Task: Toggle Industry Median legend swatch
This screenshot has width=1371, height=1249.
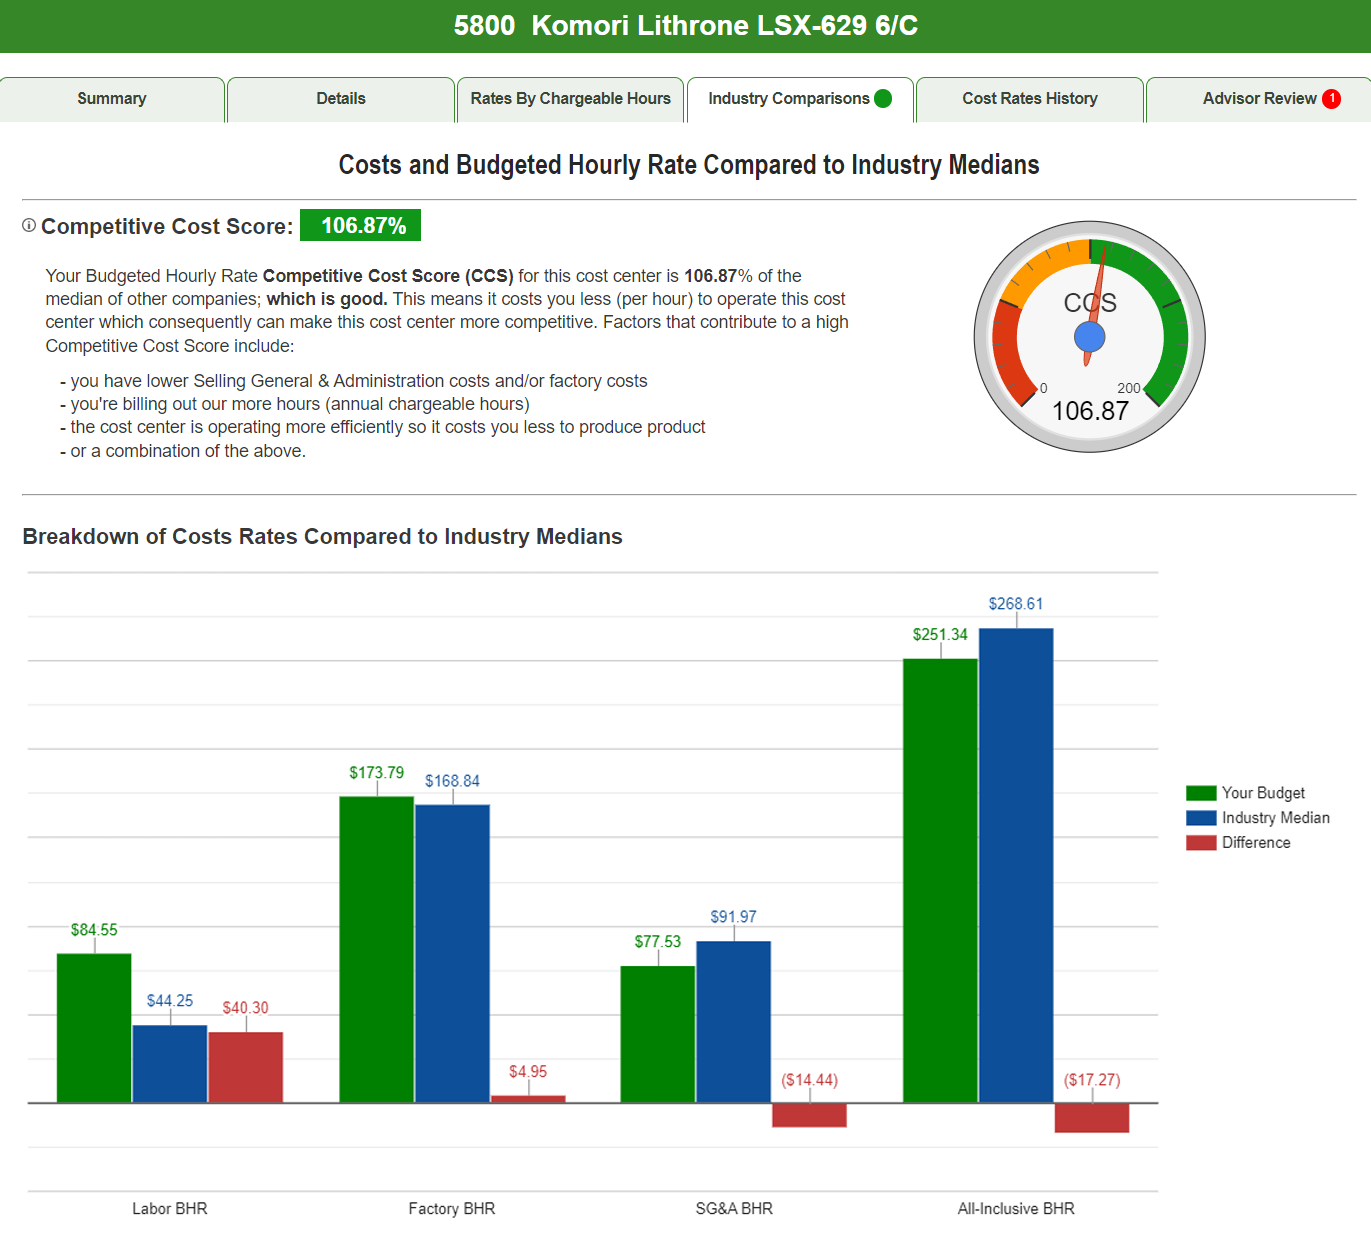Action: tap(1201, 818)
